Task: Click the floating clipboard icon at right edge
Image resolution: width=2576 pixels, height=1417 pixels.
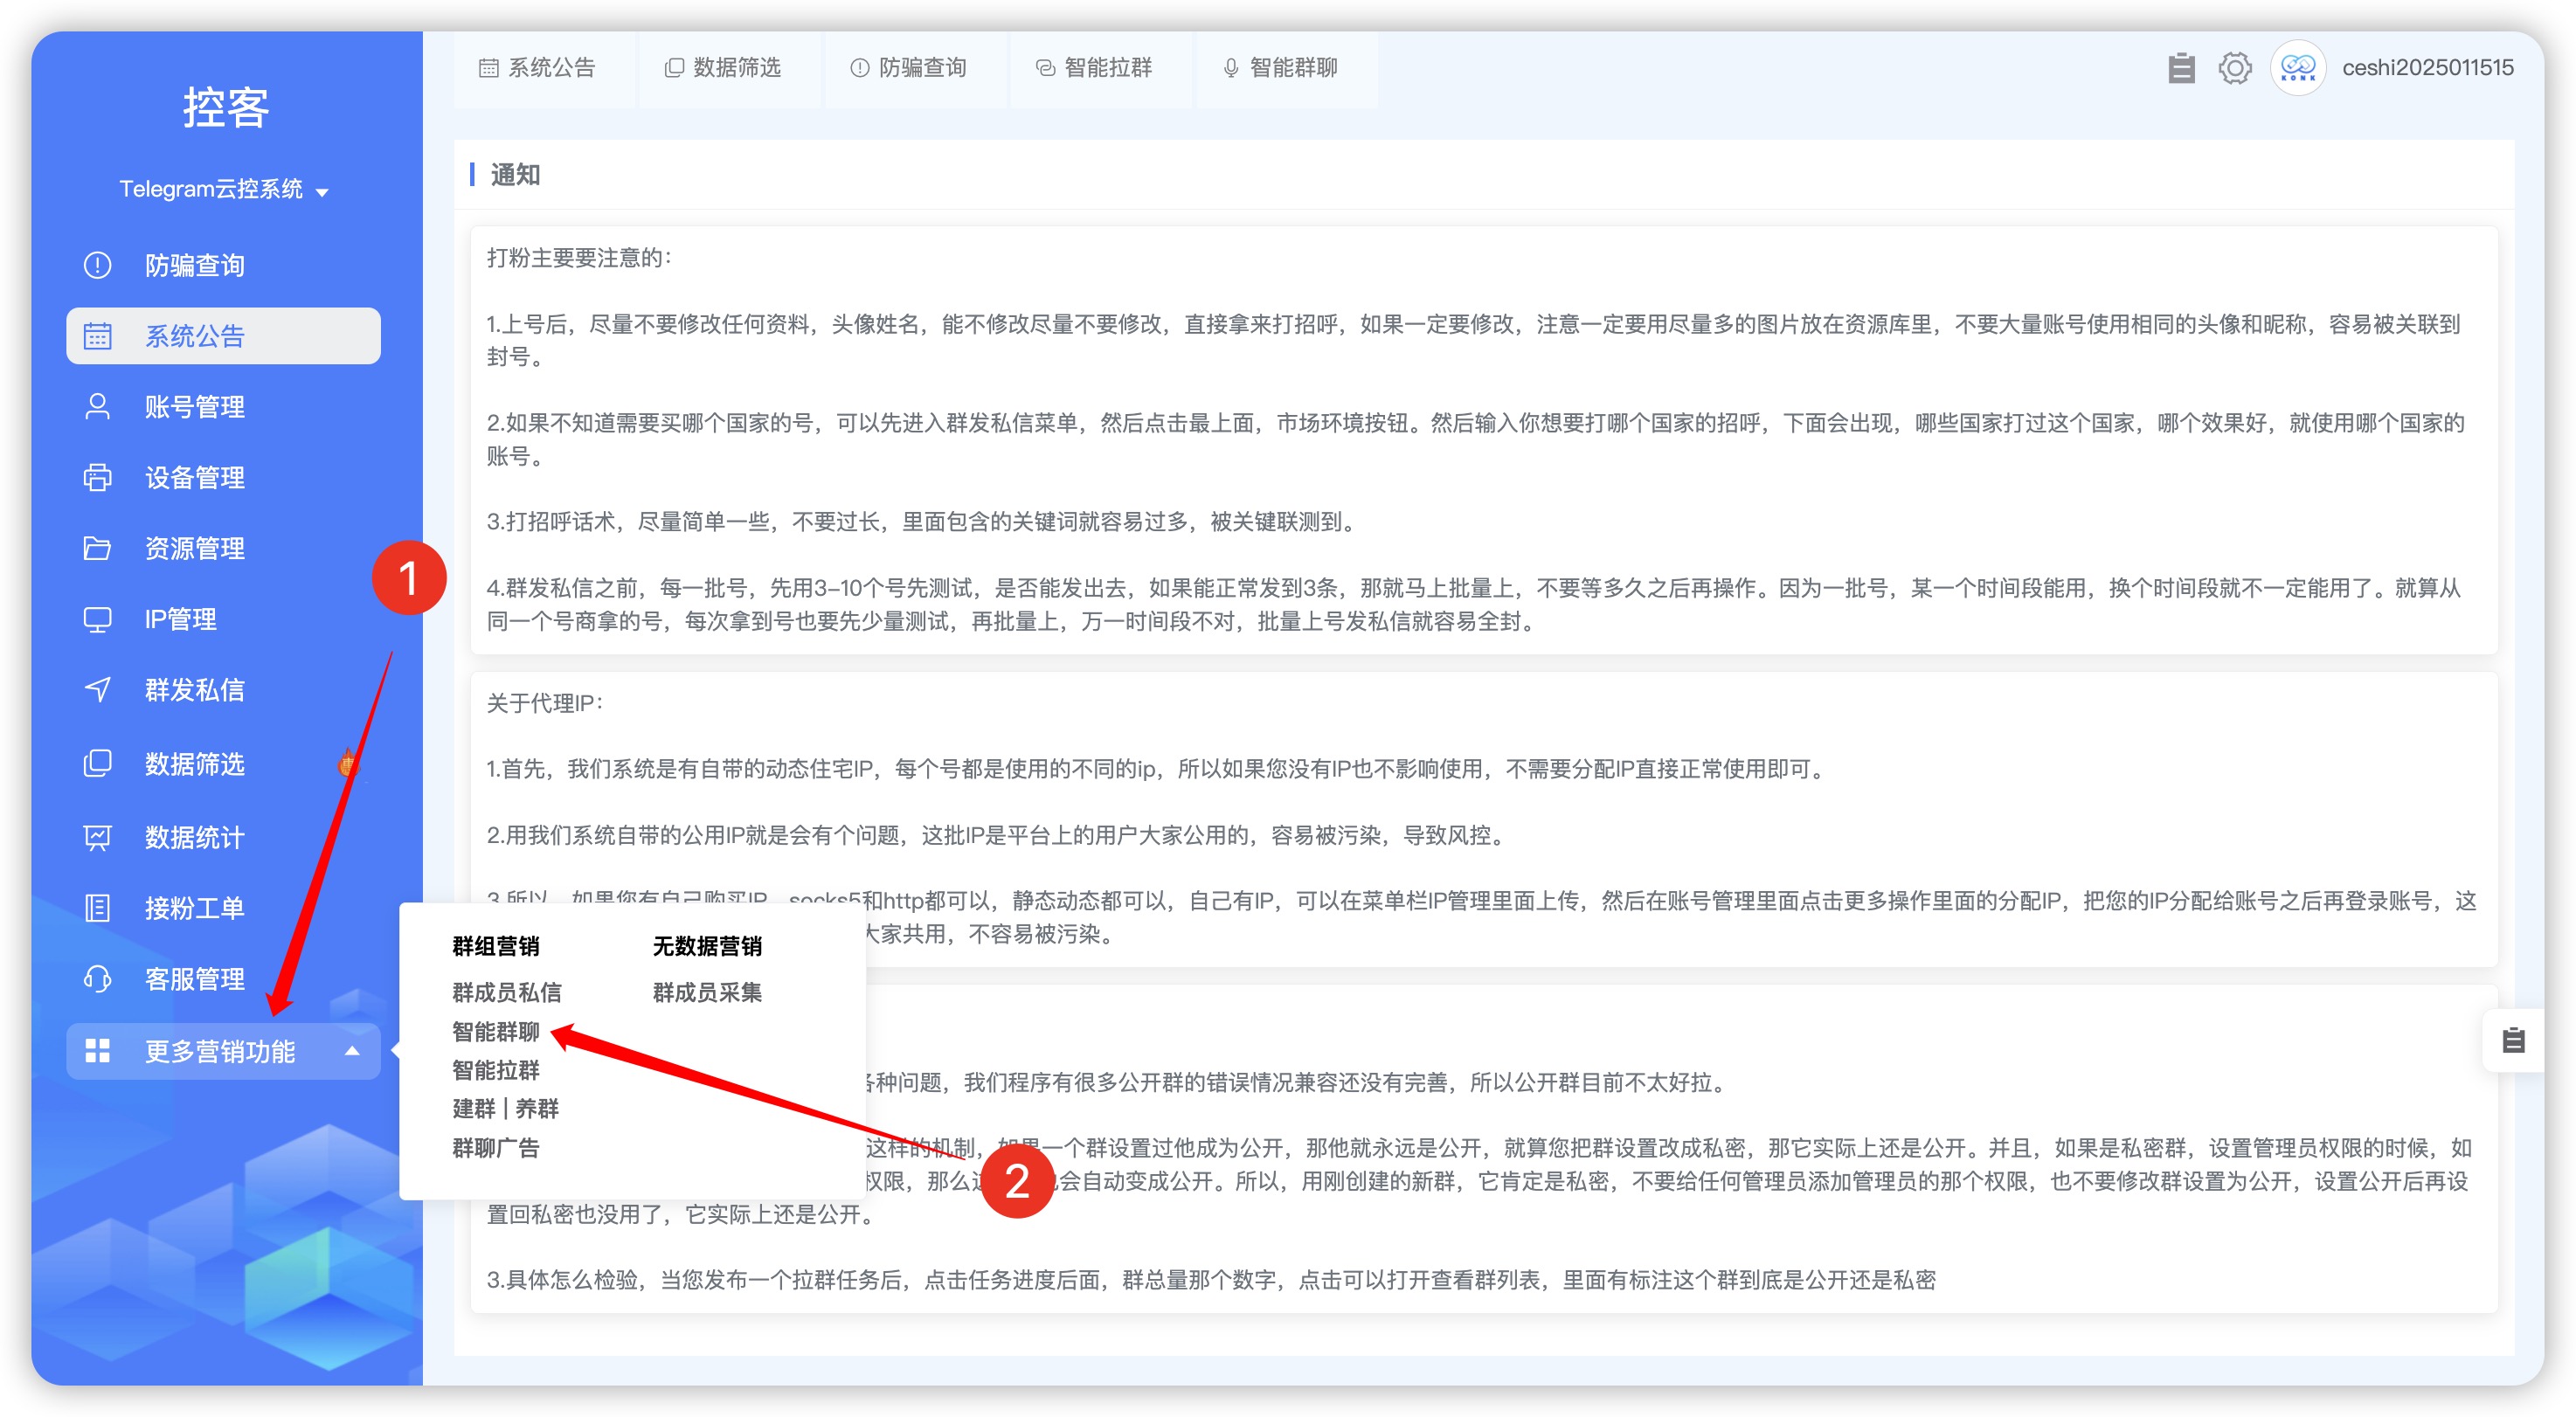Action: click(x=2513, y=1040)
